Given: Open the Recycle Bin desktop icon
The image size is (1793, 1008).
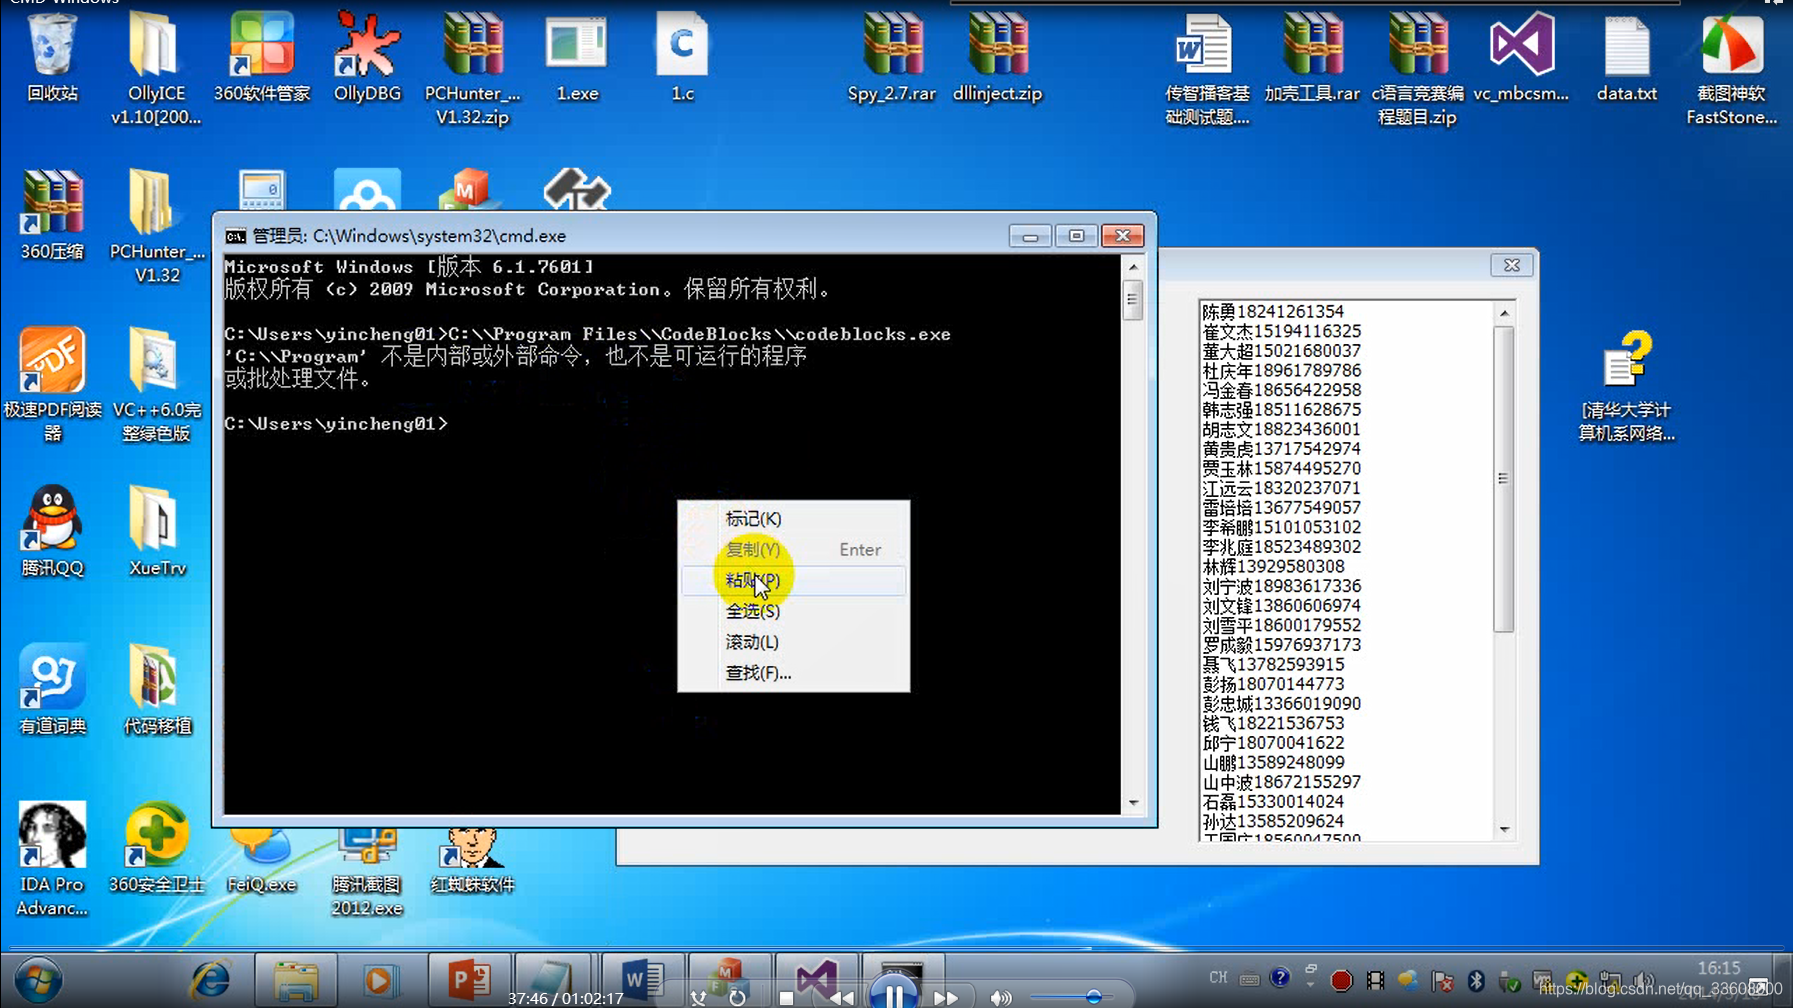Looking at the screenshot, I should pos(52,56).
